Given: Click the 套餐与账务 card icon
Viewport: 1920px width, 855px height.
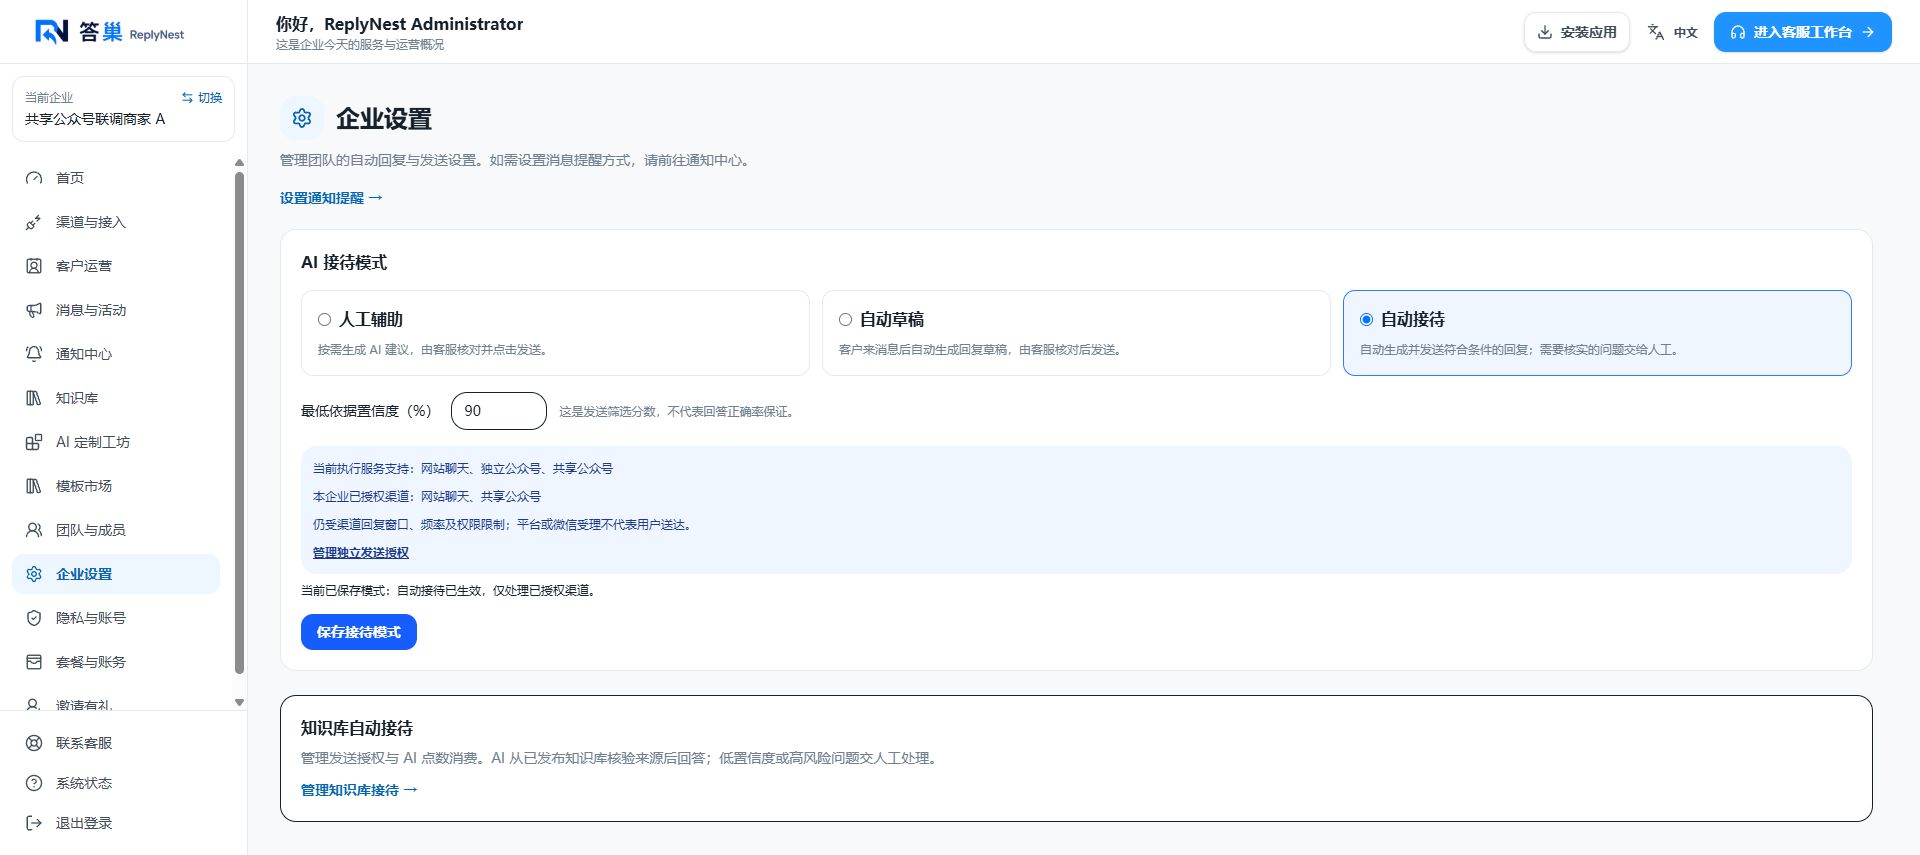Looking at the screenshot, I should (34, 662).
